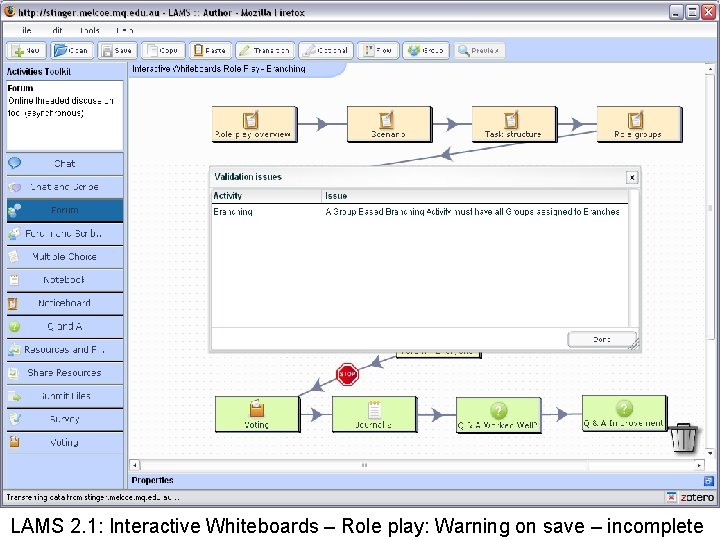
Task: Save the sequence with Save button
Action: (118, 51)
